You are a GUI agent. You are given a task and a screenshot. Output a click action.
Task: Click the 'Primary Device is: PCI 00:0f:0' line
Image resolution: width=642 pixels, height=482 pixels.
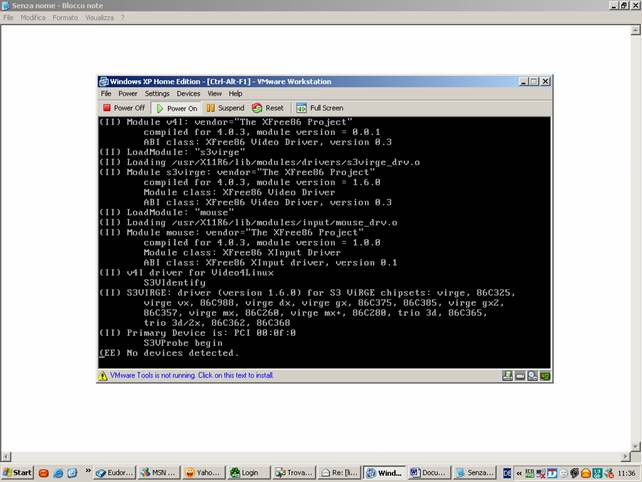coord(197,333)
